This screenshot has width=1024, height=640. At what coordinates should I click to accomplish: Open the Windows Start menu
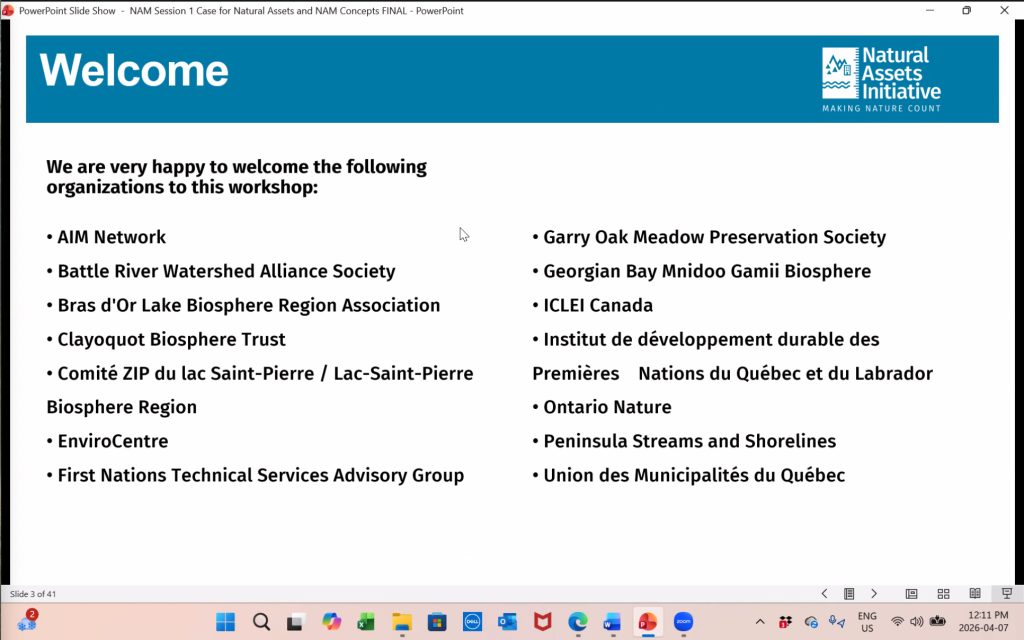(226, 622)
